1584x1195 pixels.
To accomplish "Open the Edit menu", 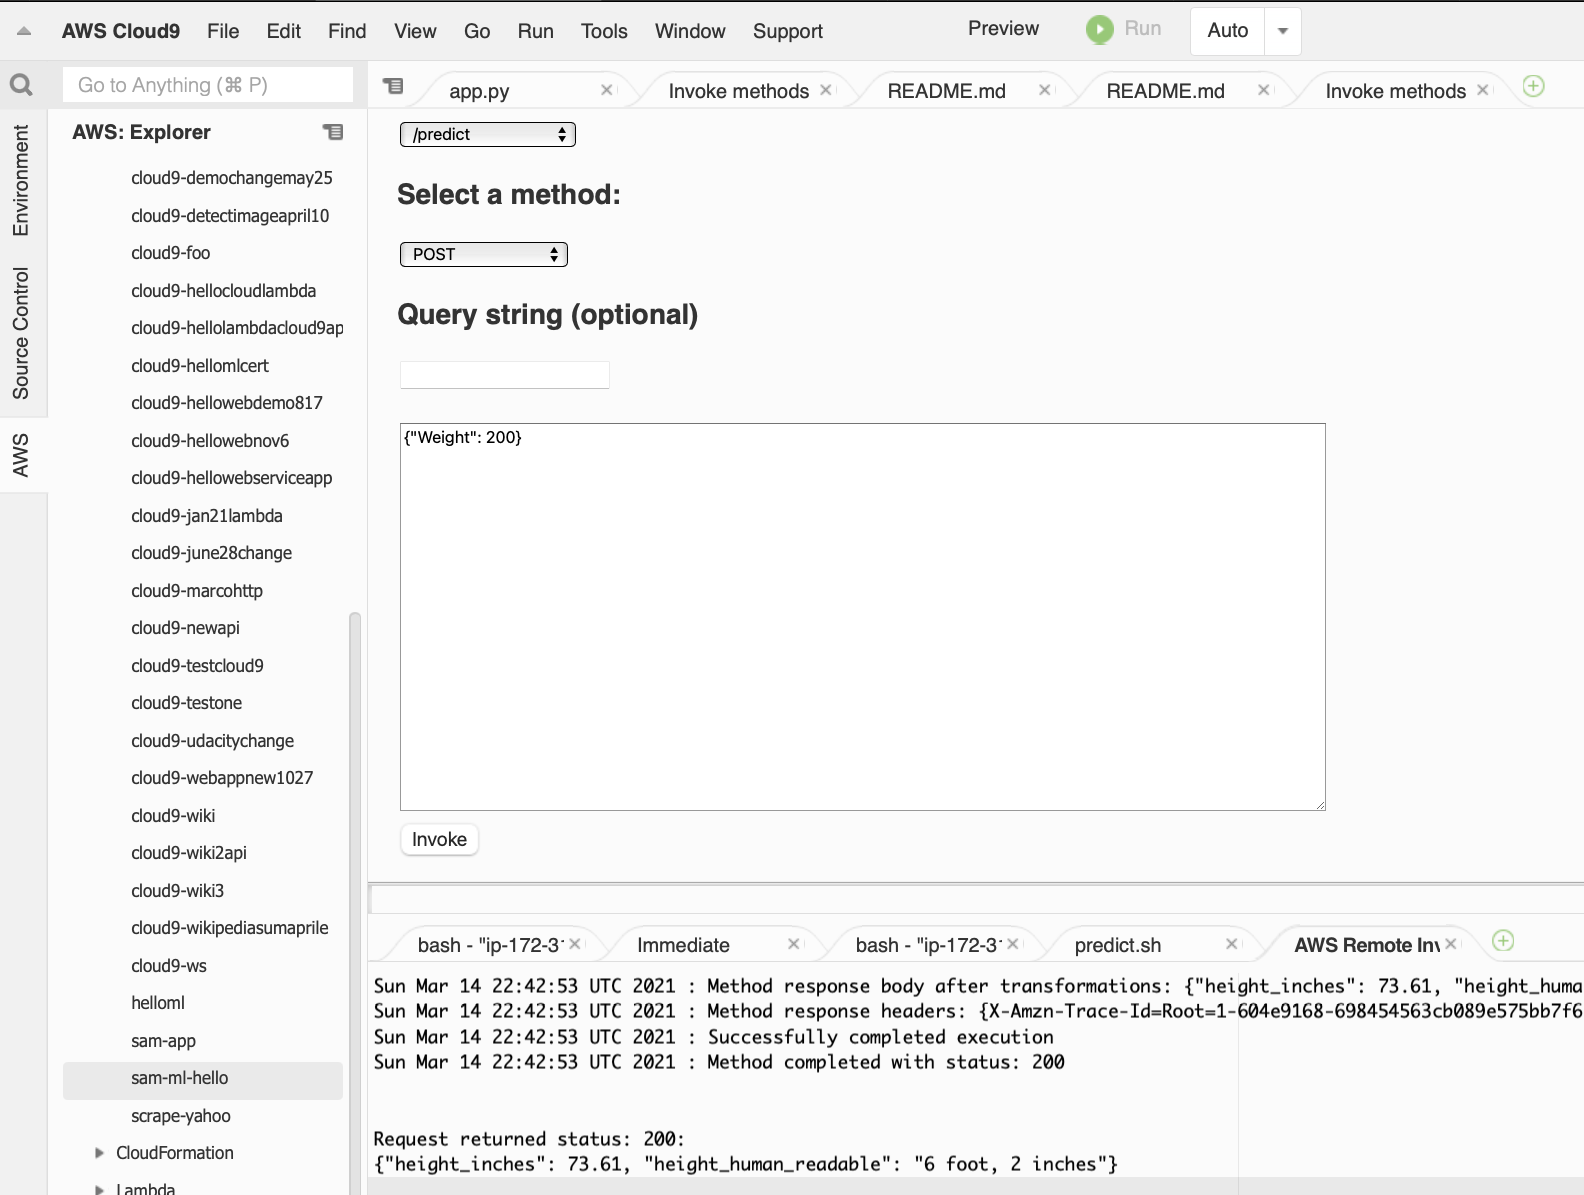I will click(284, 31).
